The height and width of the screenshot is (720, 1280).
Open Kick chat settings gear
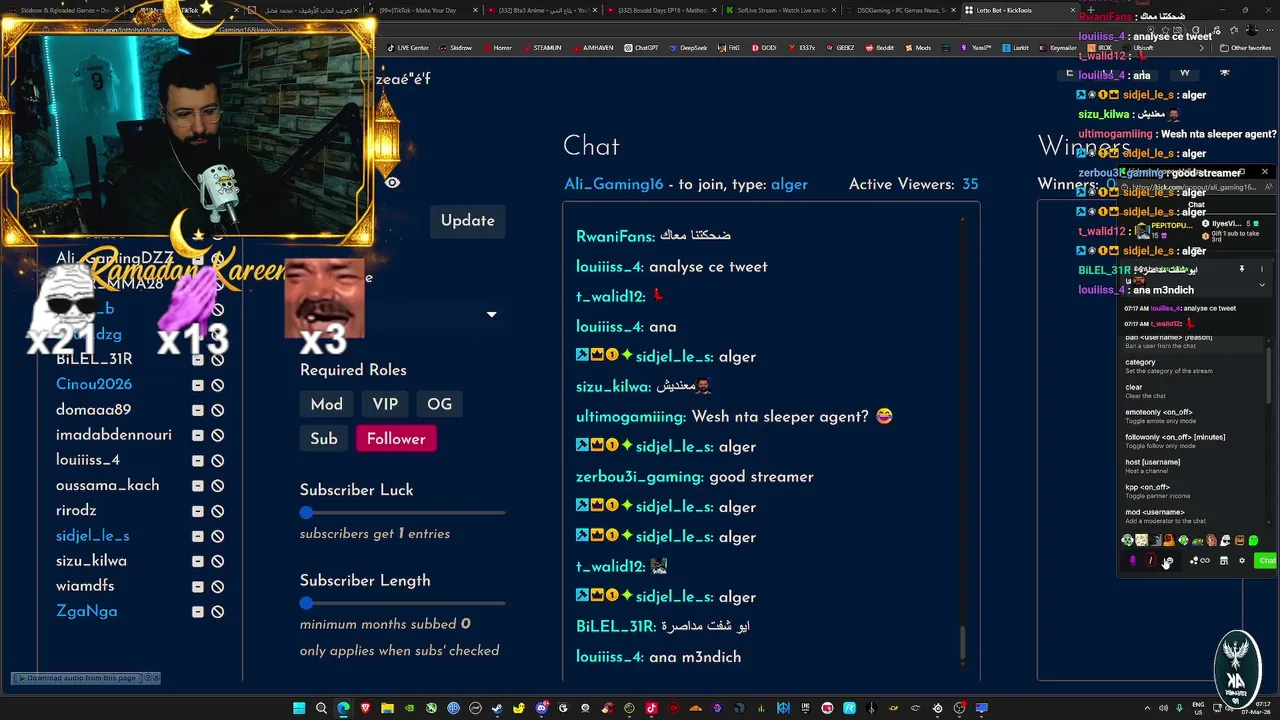click(1242, 561)
